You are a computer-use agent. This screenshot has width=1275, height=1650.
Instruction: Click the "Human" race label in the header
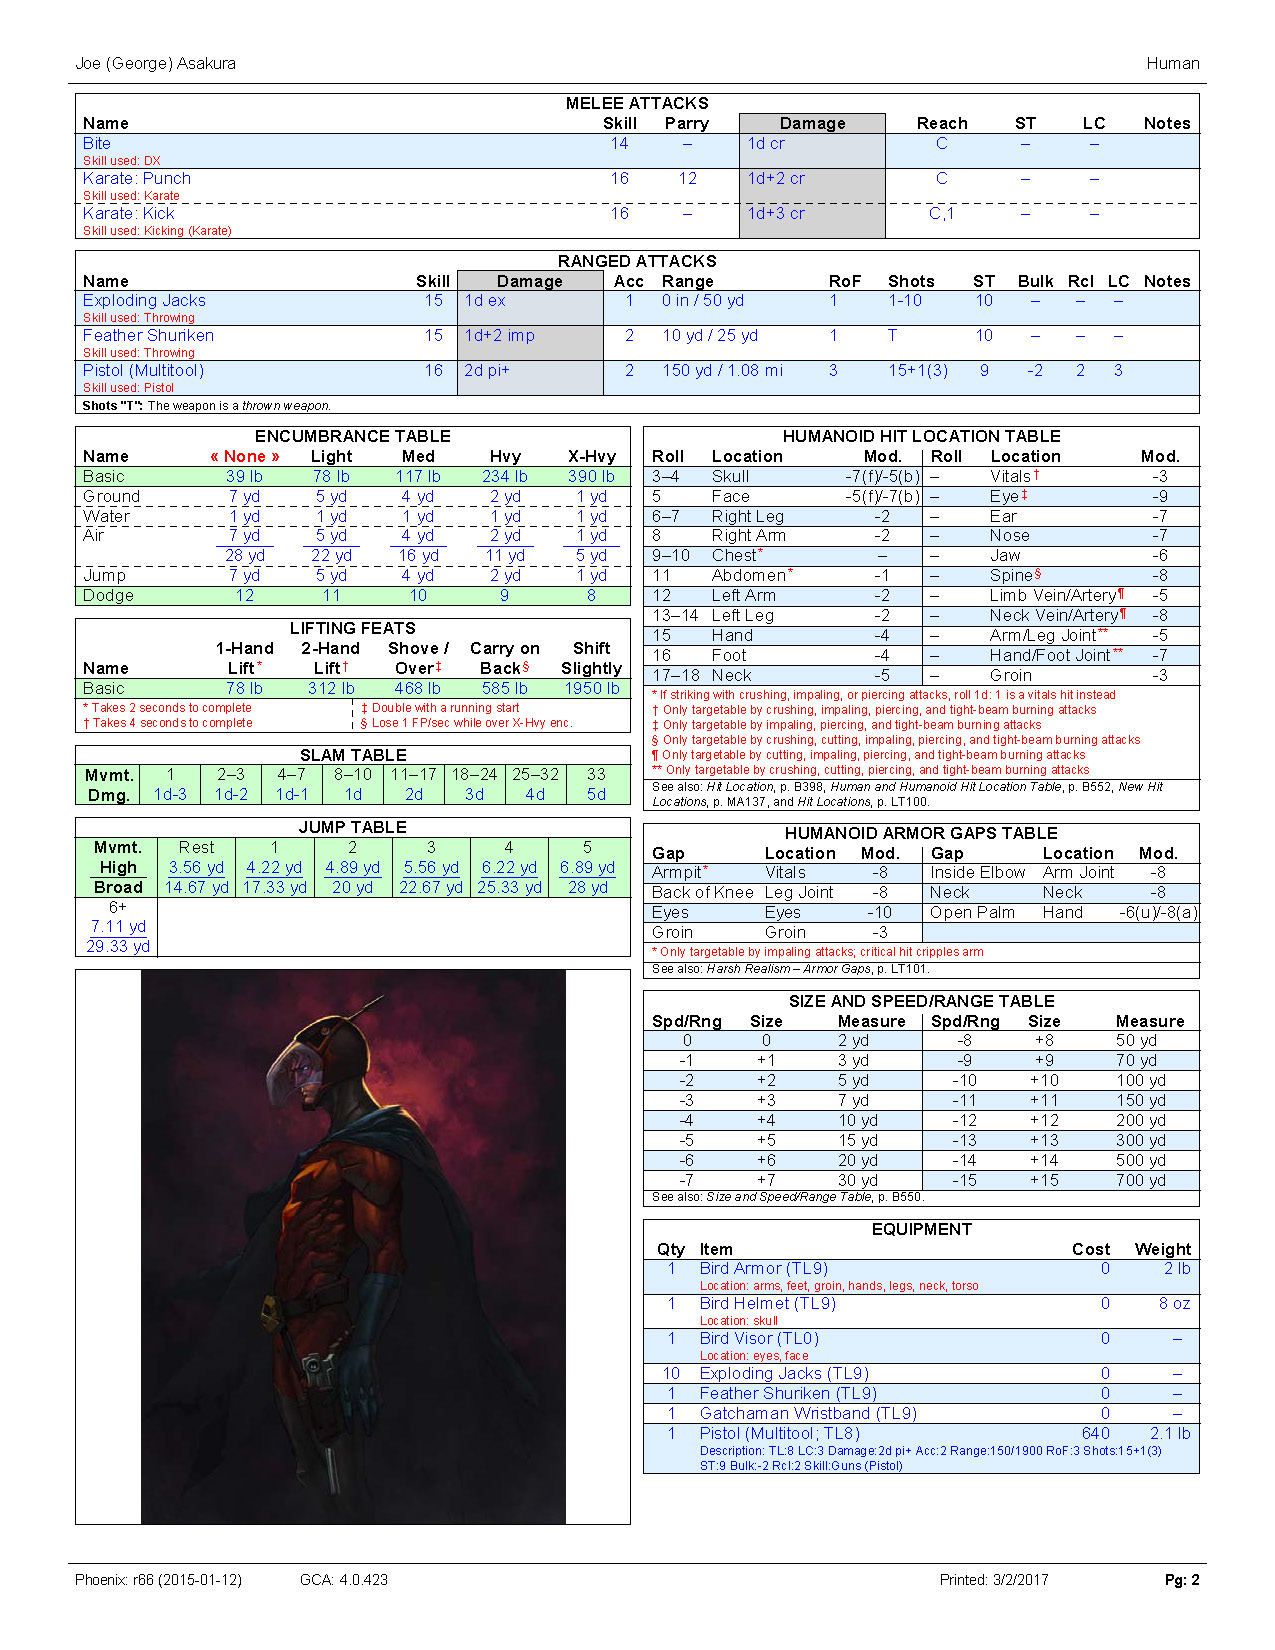click(1173, 64)
